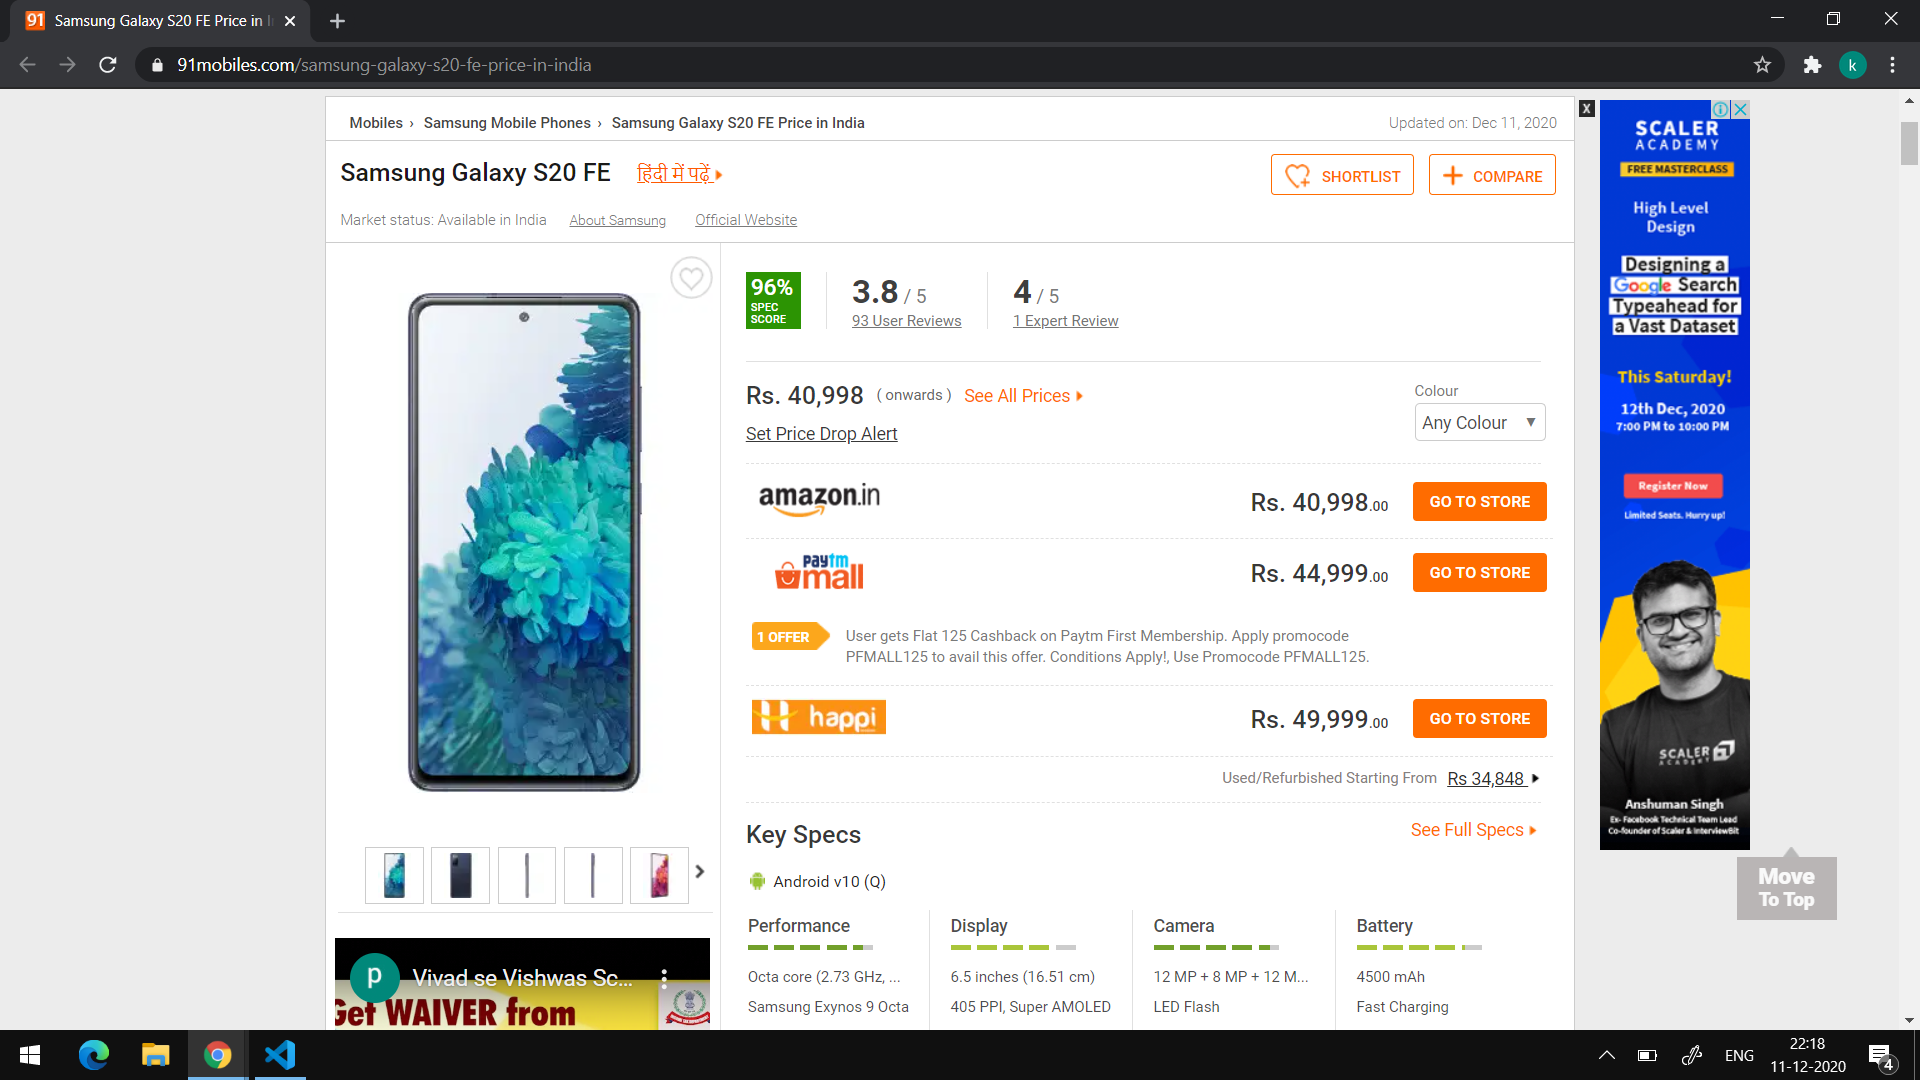Open Visual Studio Code from the taskbar
Screen dimensions: 1920x1080
click(x=280, y=1055)
